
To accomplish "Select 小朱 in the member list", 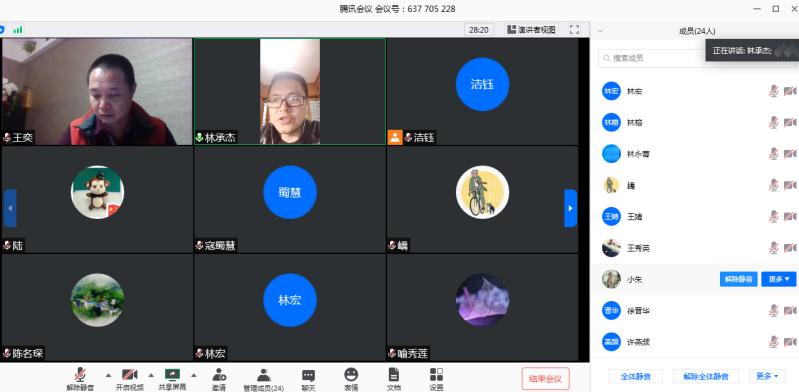I will tap(695, 279).
